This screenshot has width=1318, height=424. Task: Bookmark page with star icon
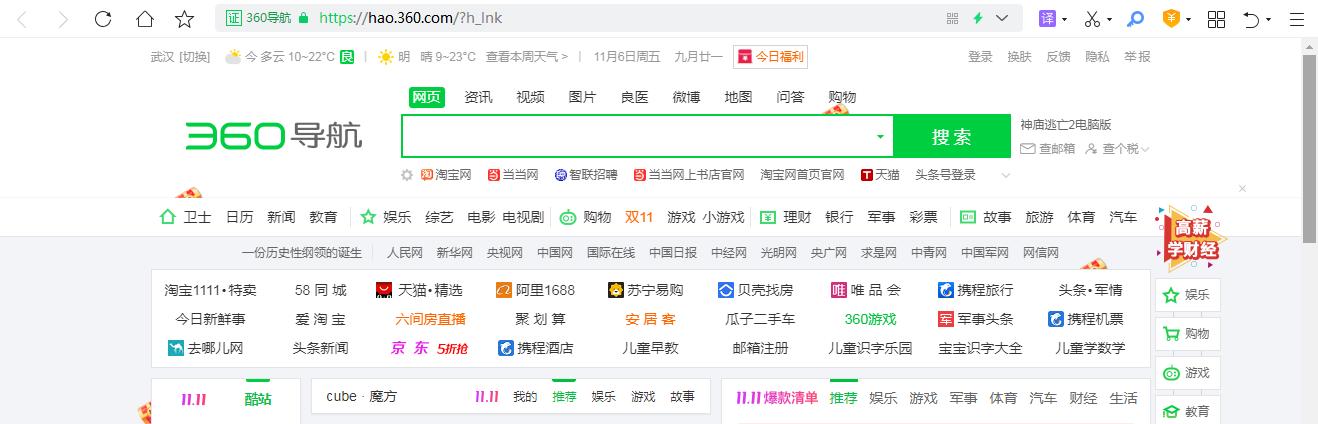184,19
